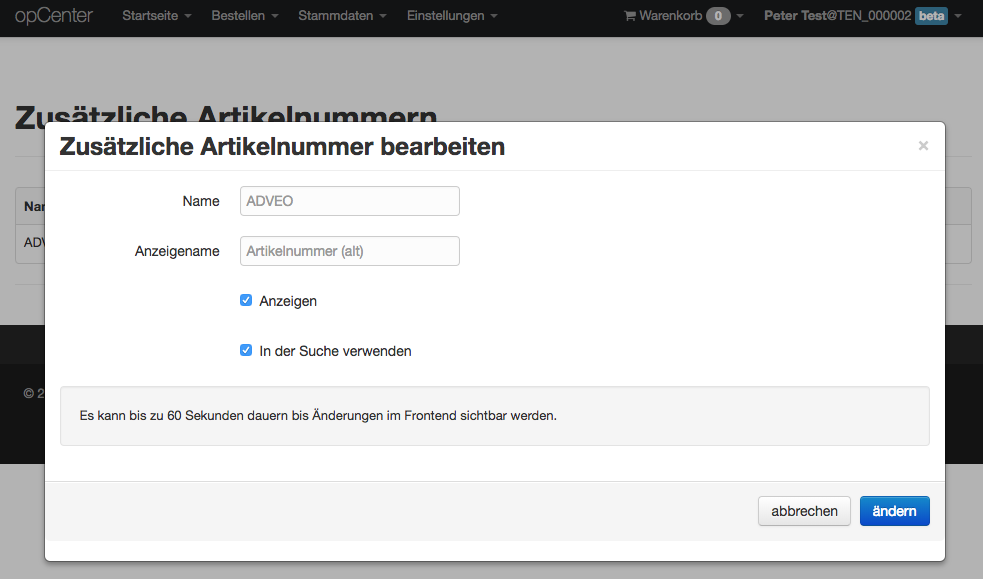
Task: Click the frontend changes notice box
Action: coord(497,415)
